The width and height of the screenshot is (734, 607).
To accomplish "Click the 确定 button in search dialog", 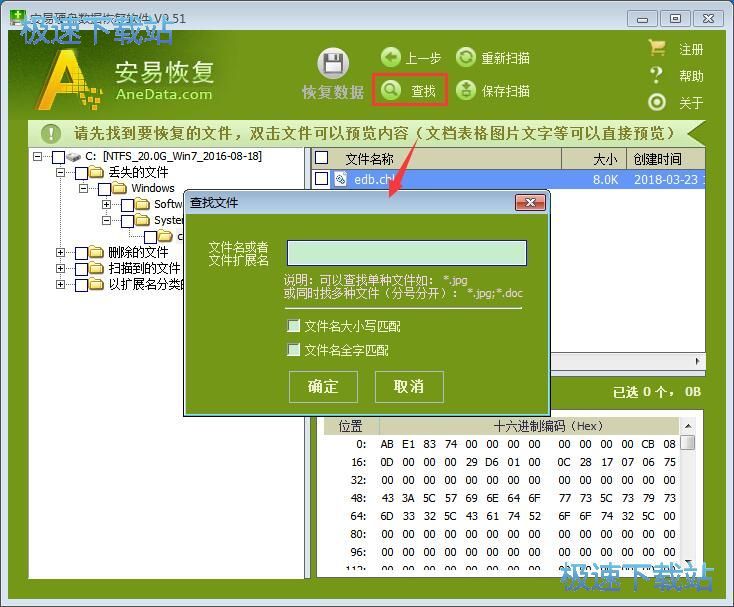I will click(x=323, y=387).
